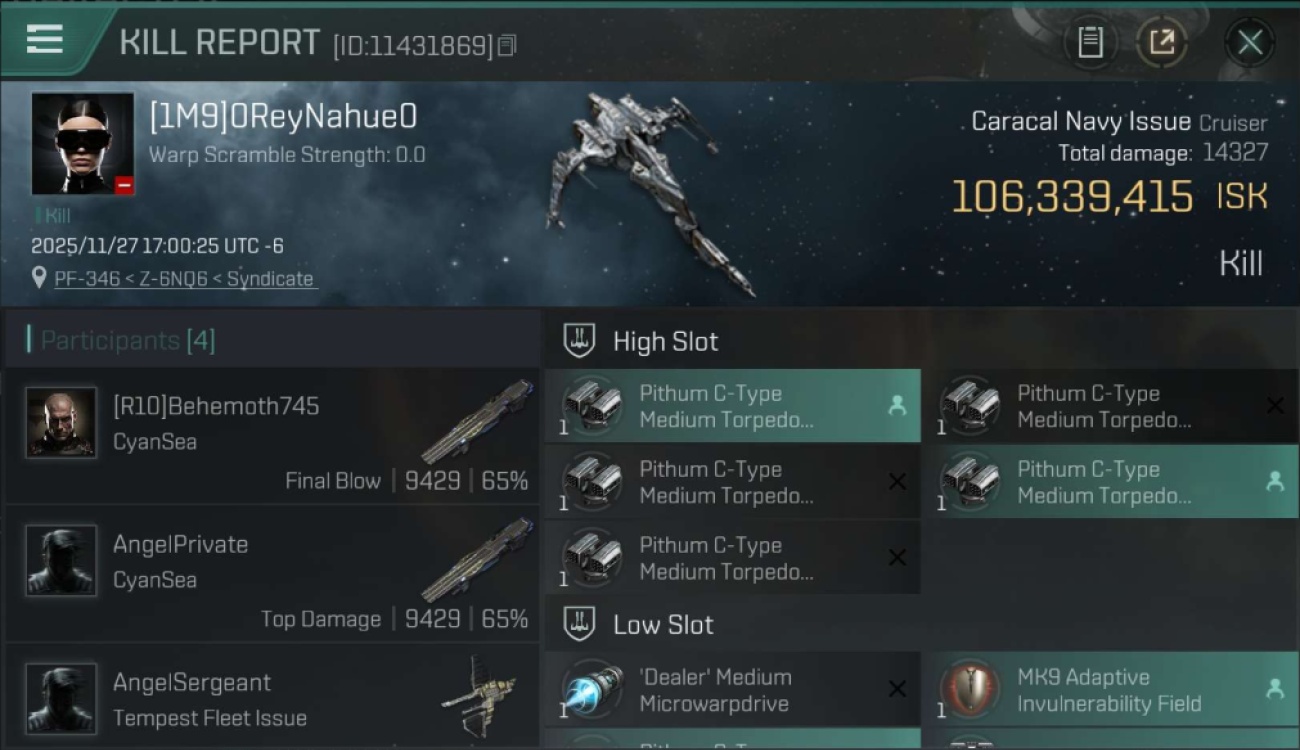1300x750 pixels.
Task: Click the Caracal Navy Issue ship name
Action: coord(1081,122)
